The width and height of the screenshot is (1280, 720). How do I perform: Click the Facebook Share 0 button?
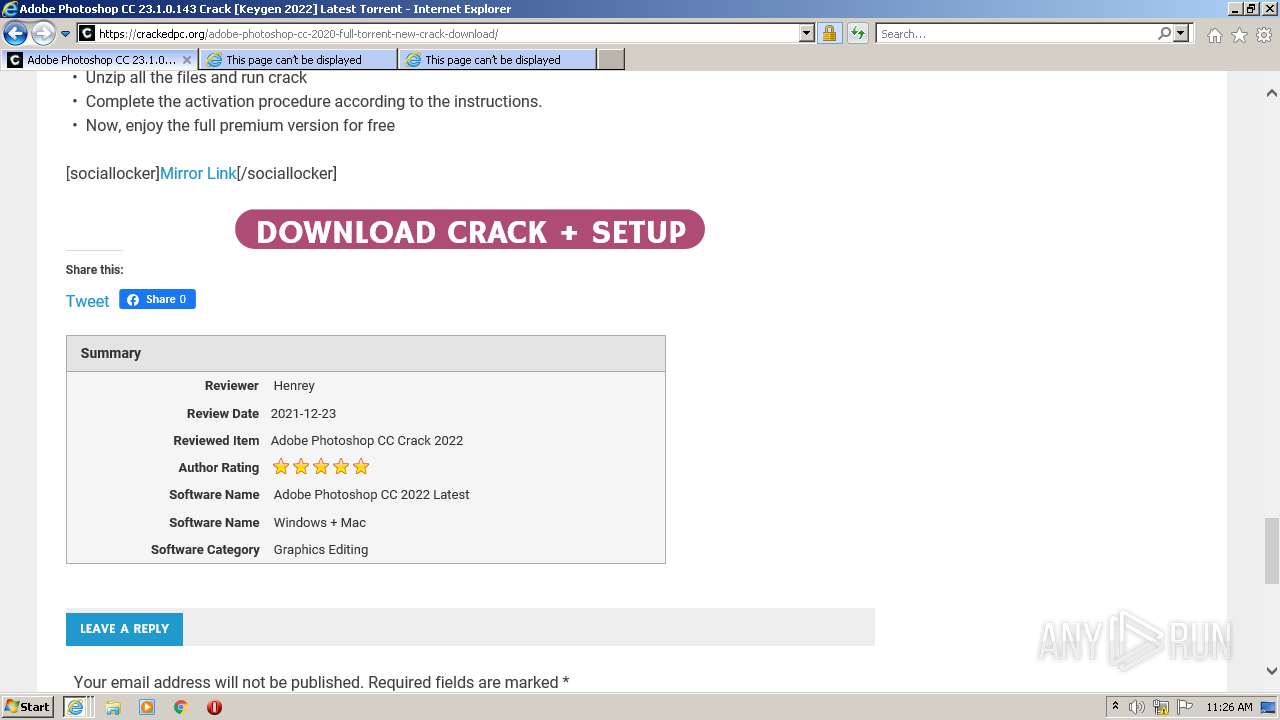coord(157,299)
